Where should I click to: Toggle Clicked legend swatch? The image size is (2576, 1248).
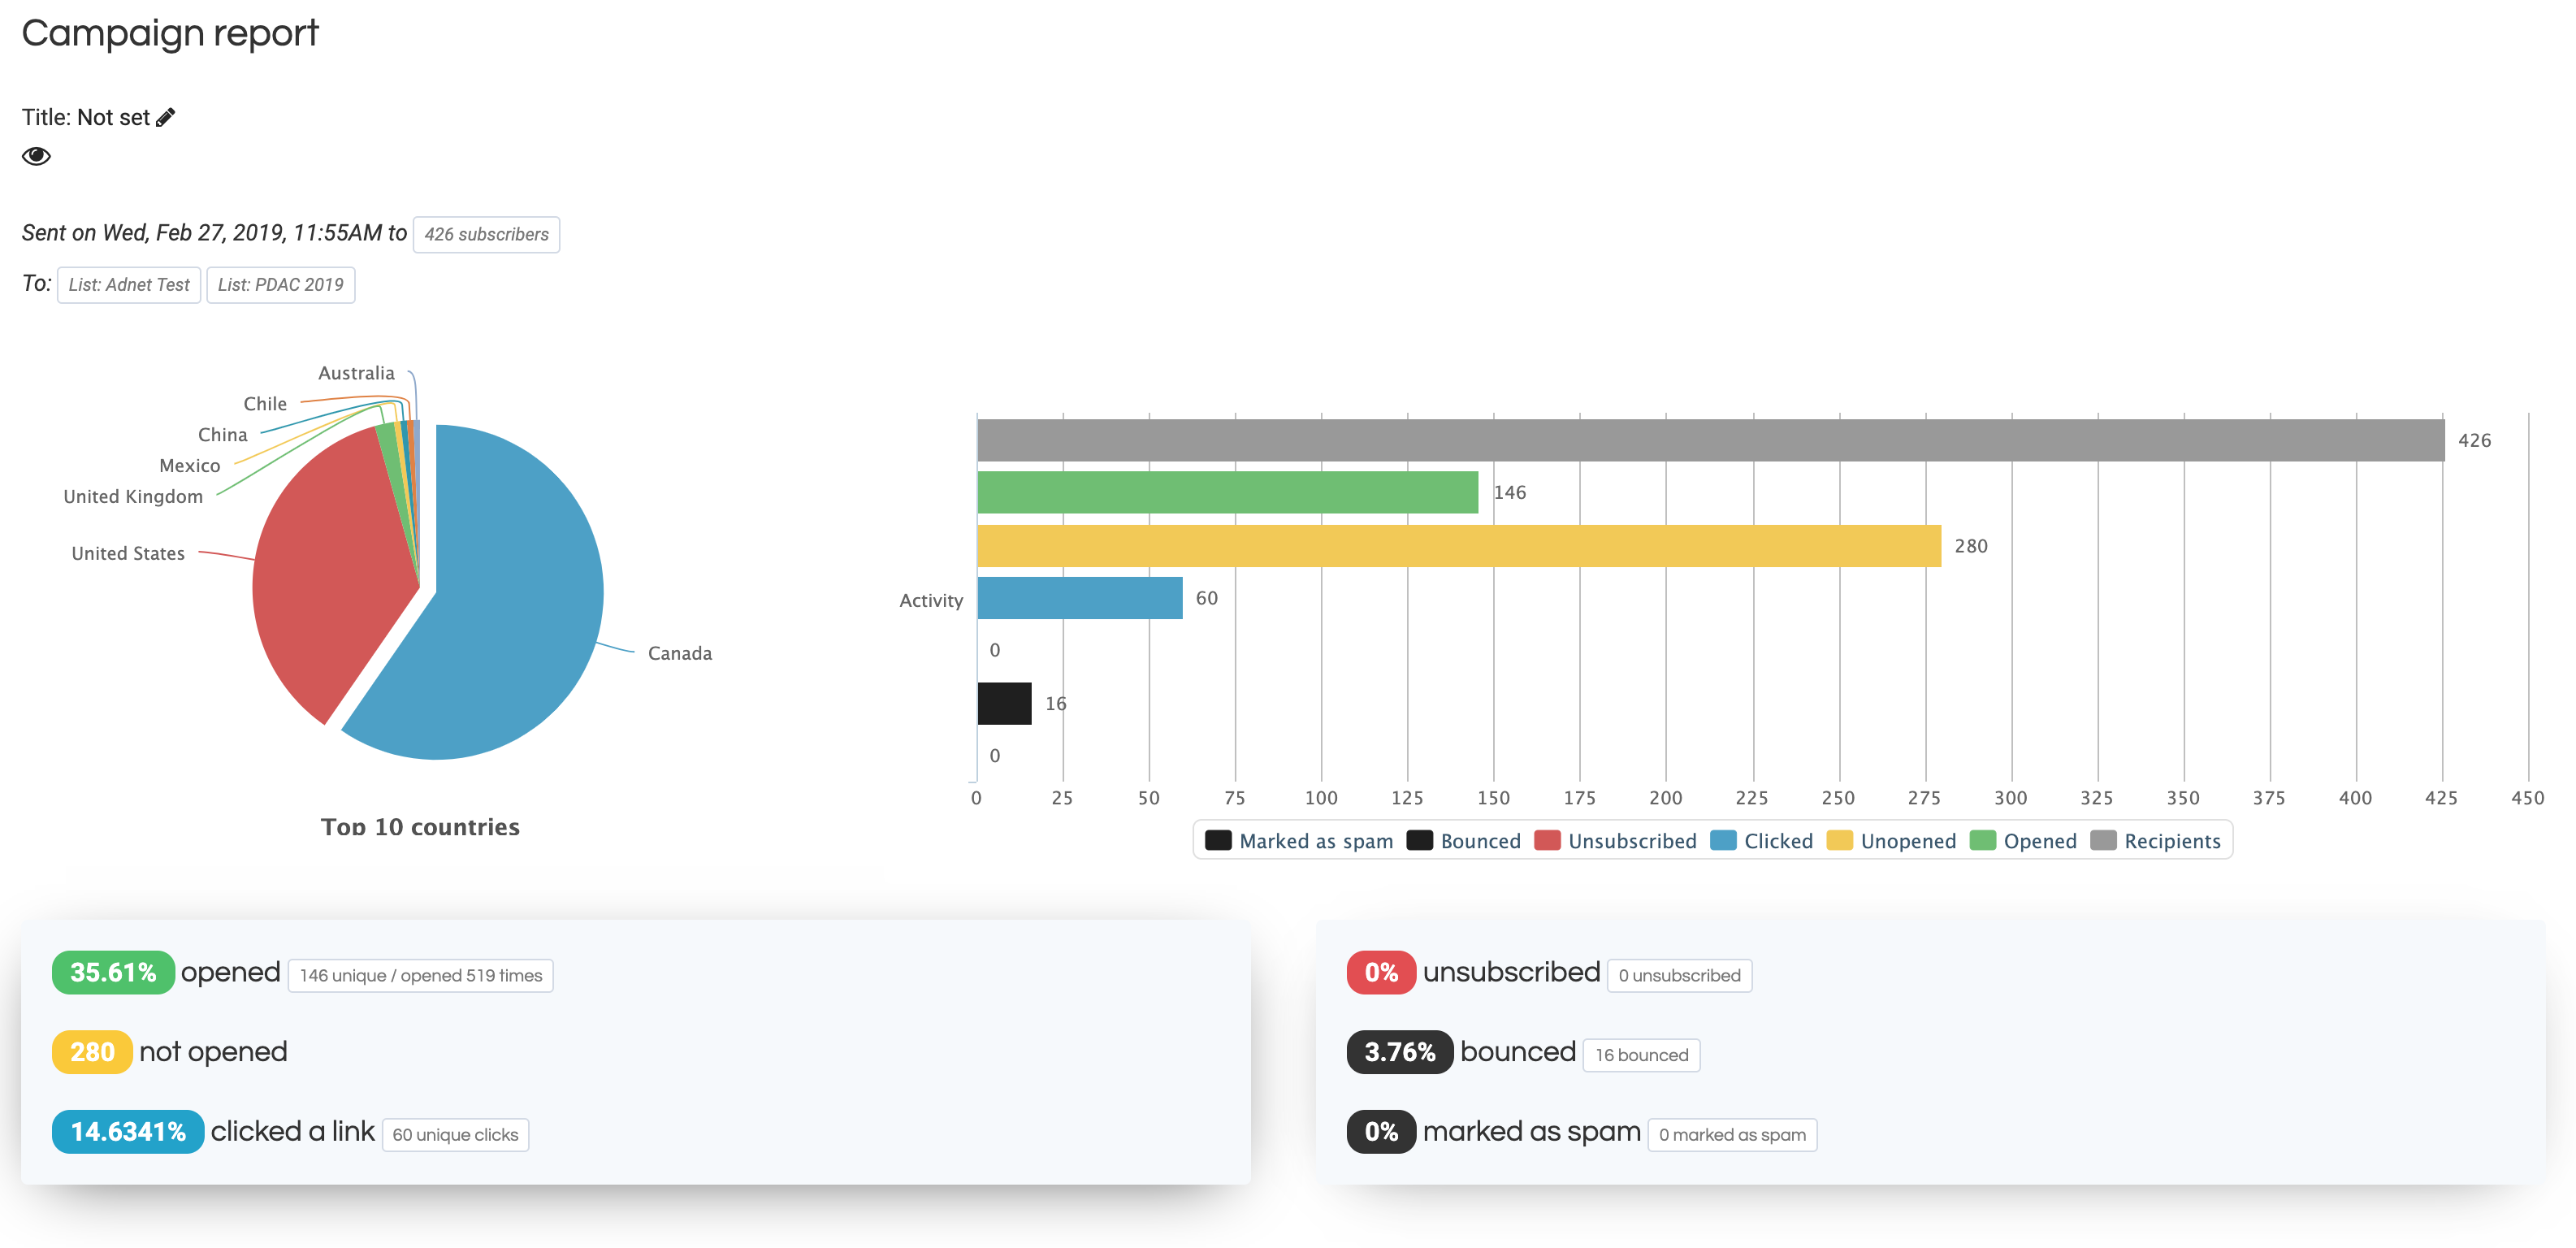click(x=1723, y=840)
